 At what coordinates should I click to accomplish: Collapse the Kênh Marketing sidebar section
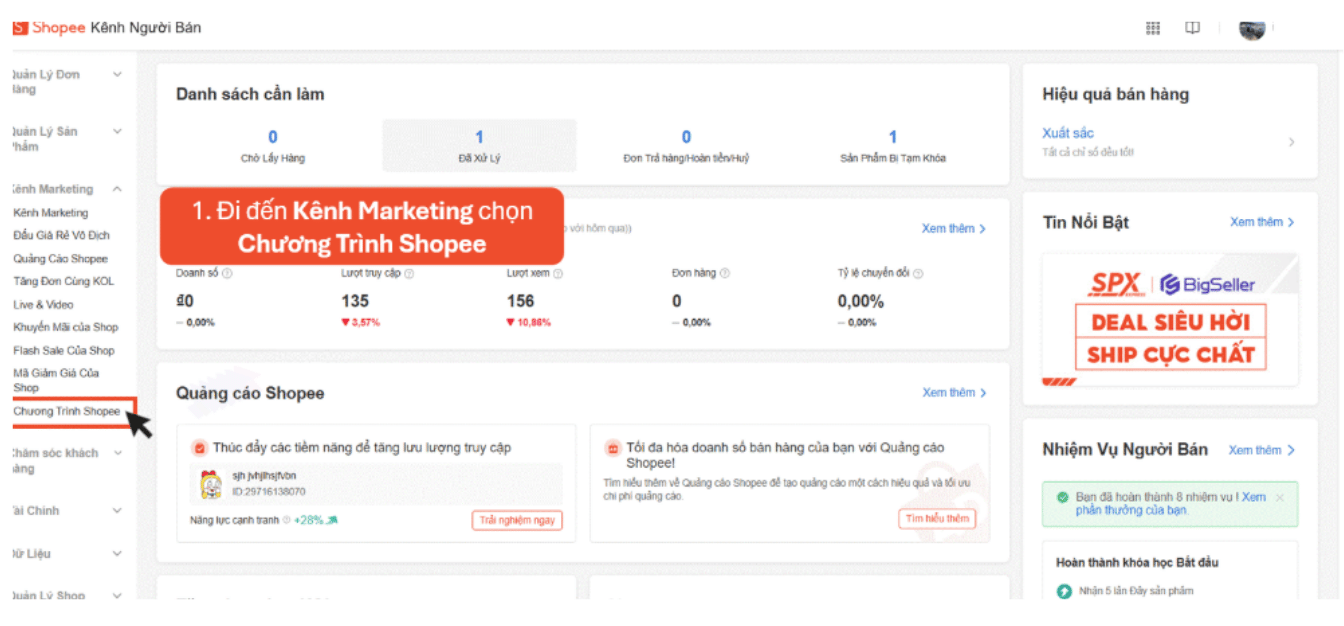point(117,189)
